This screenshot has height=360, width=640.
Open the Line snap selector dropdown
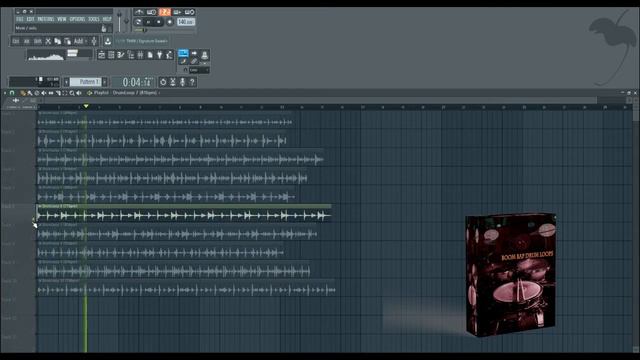[199, 70]
